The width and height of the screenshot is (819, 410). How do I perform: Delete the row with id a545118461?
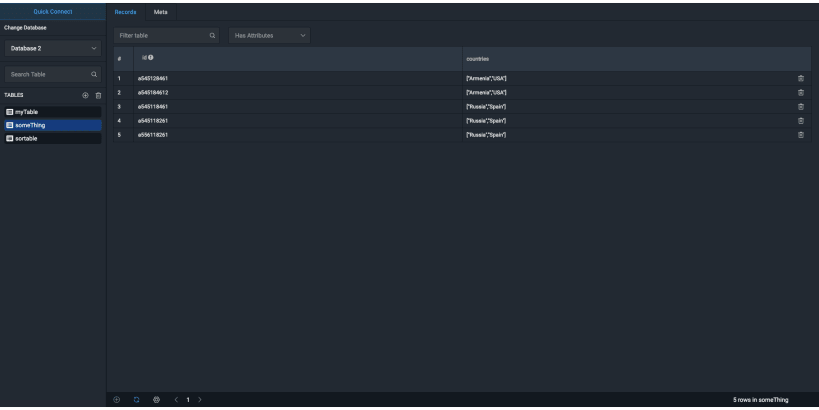[x=801, y=107]
